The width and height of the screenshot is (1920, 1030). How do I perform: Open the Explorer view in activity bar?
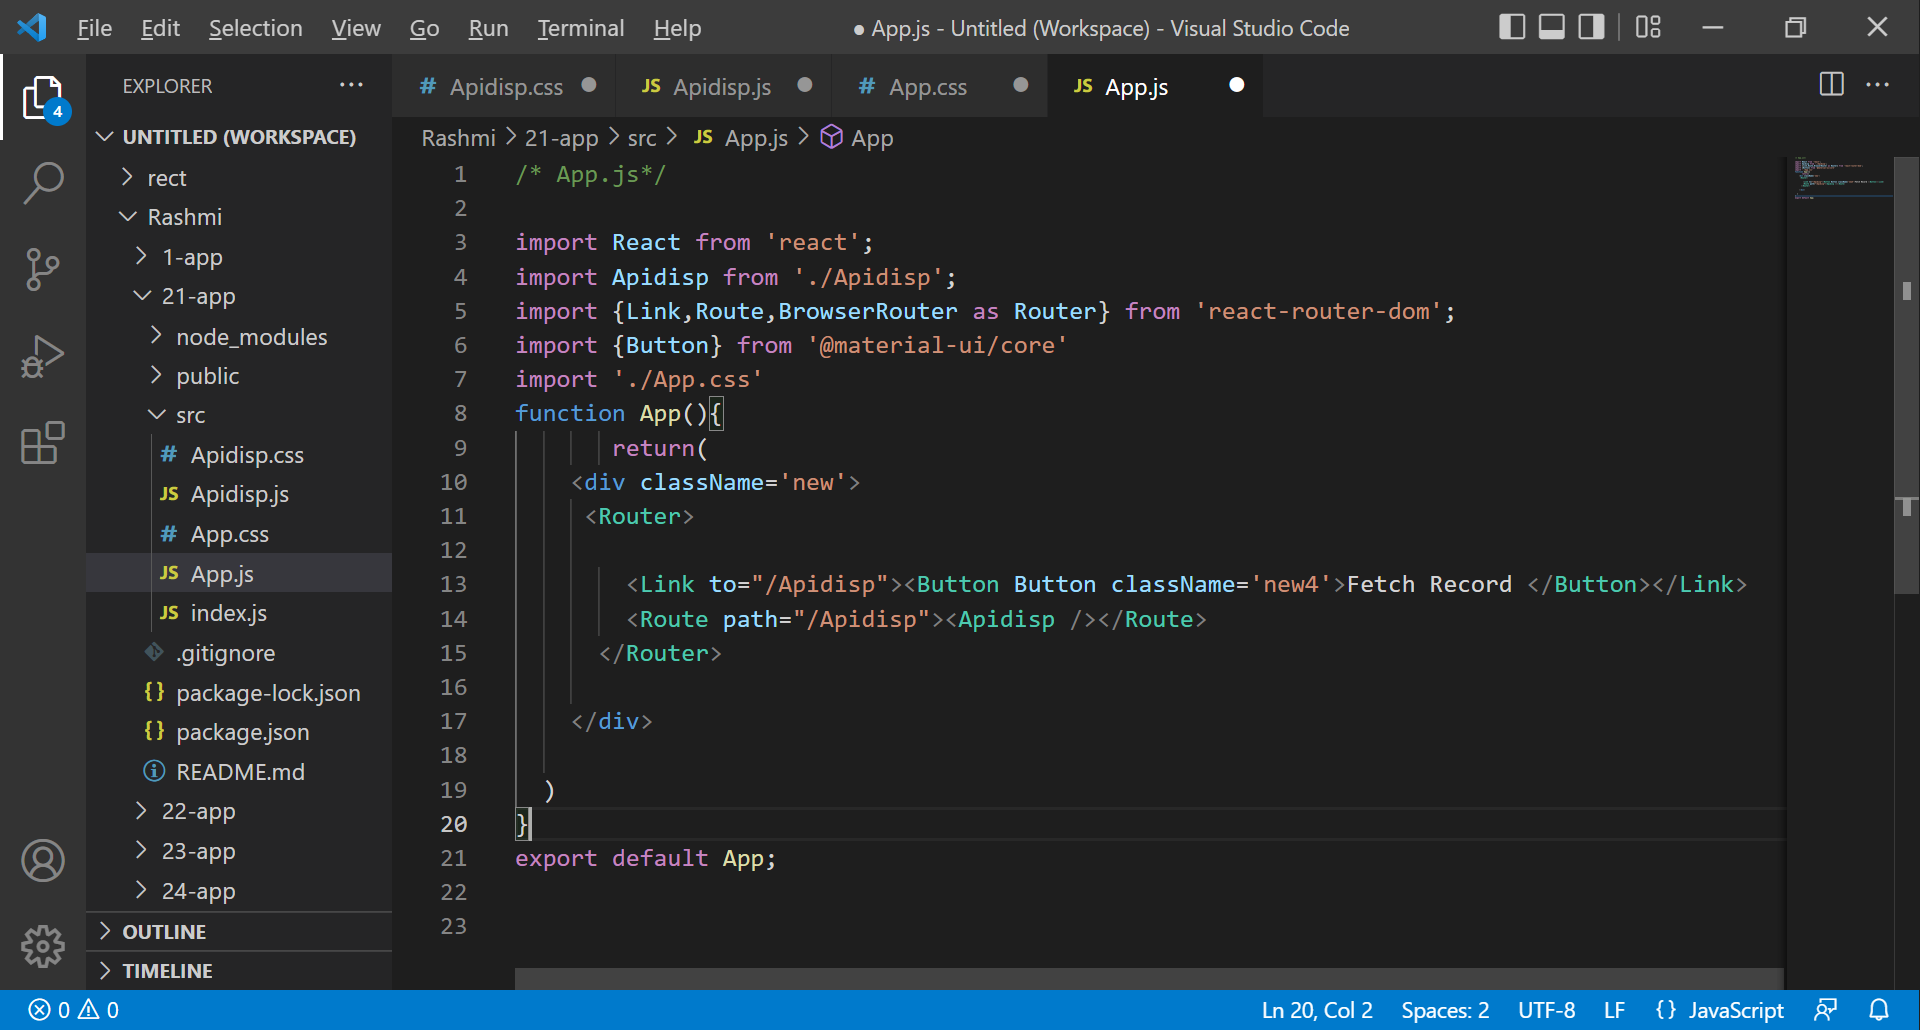43,99
